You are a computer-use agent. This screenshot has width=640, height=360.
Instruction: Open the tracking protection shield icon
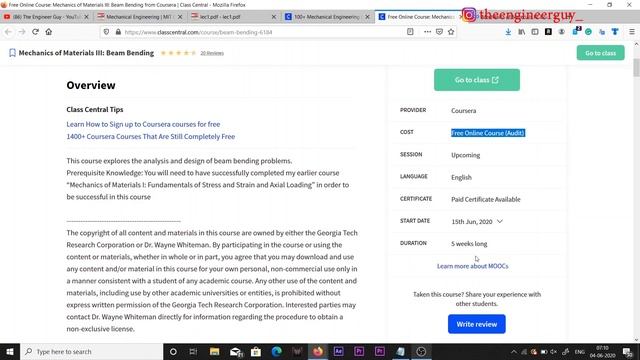tap(106, 32)
